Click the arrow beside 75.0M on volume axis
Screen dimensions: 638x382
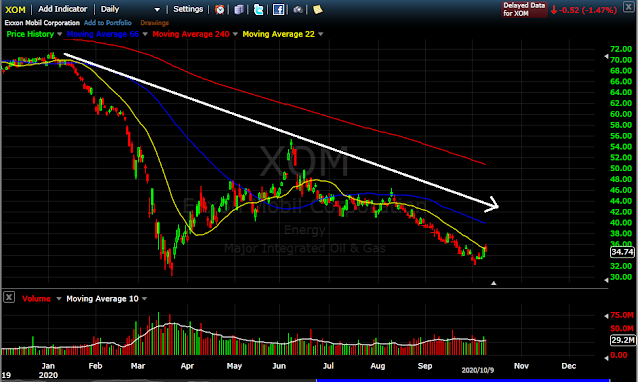tap(606, 316)
